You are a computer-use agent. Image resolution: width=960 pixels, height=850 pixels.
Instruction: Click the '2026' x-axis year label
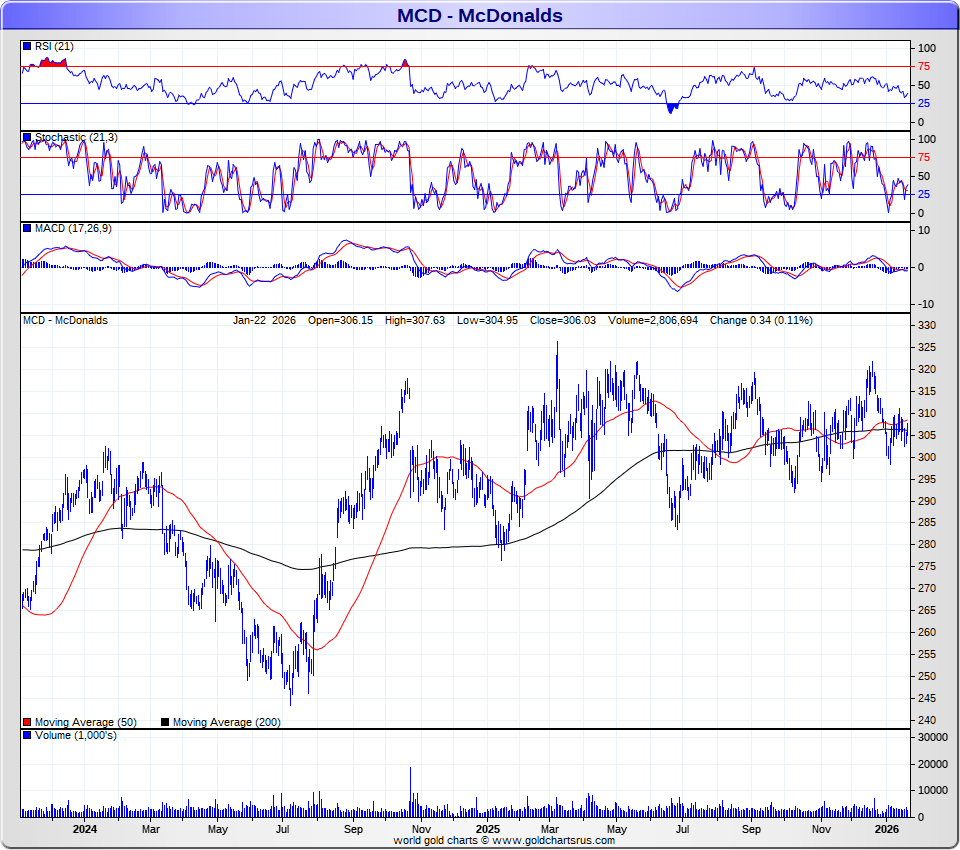coord(887,829)
